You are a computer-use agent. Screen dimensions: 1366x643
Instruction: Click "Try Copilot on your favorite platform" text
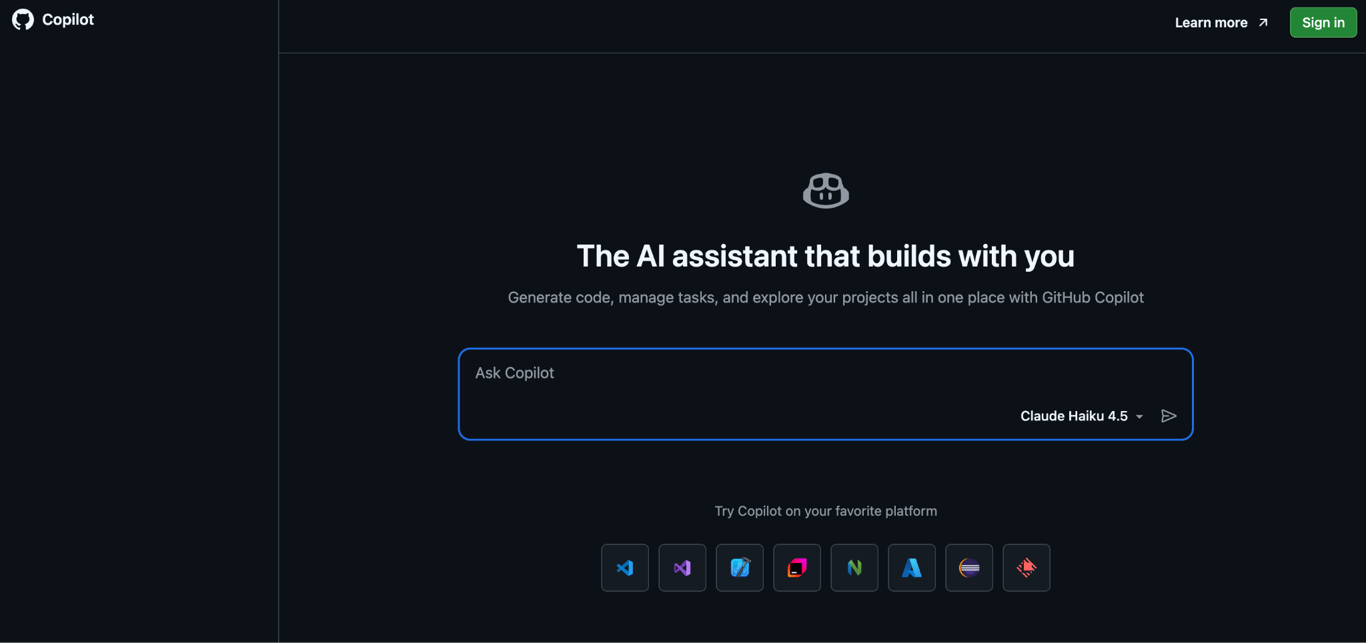click(825, 511)
